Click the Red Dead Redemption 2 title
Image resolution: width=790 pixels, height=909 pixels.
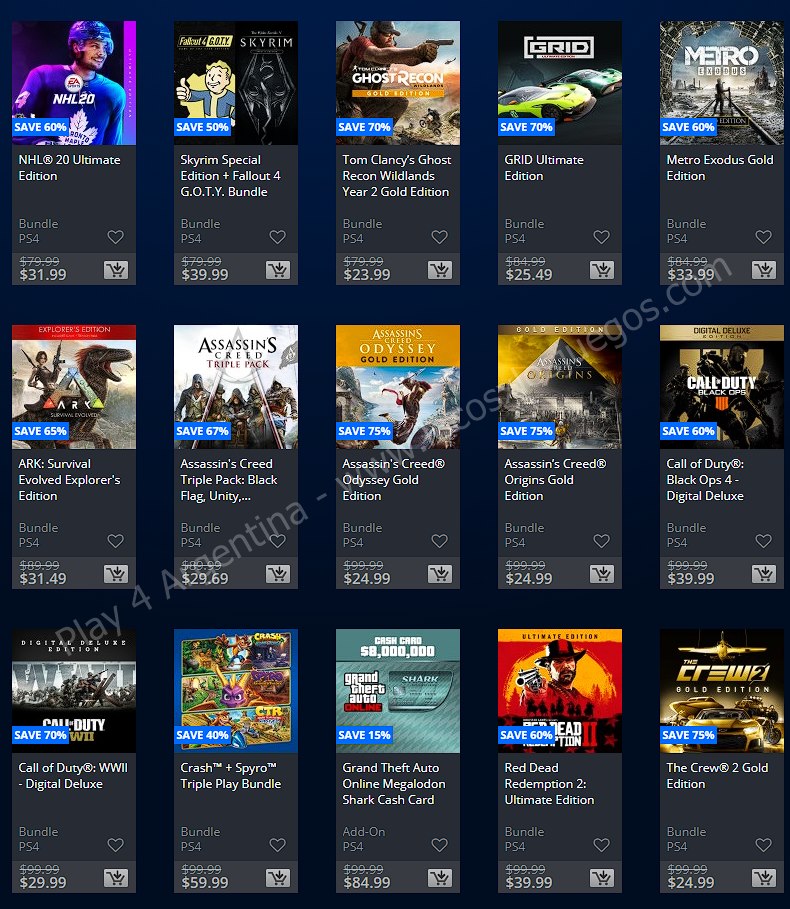click(549, 783)
